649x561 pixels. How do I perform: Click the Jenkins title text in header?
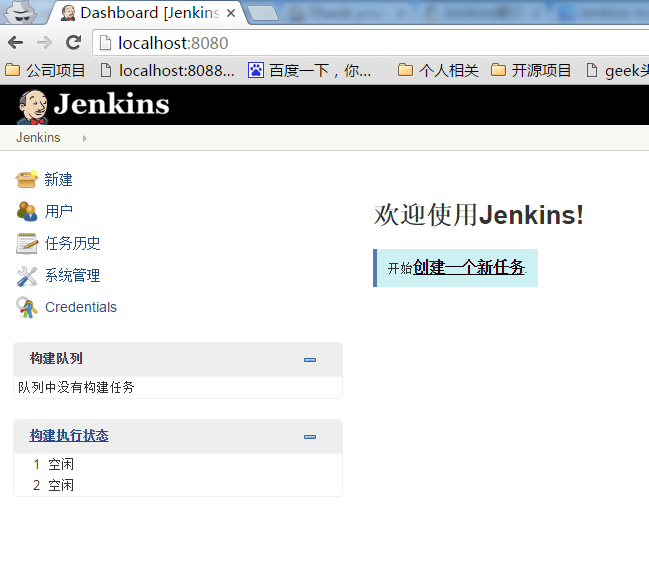click(111, 104)
